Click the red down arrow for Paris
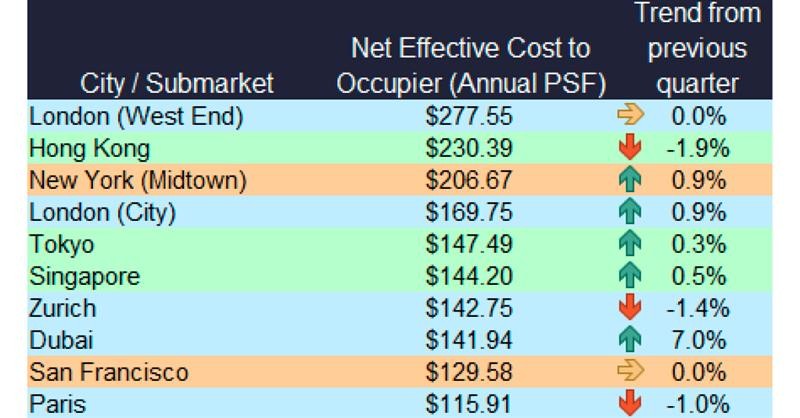 [630, 403]
